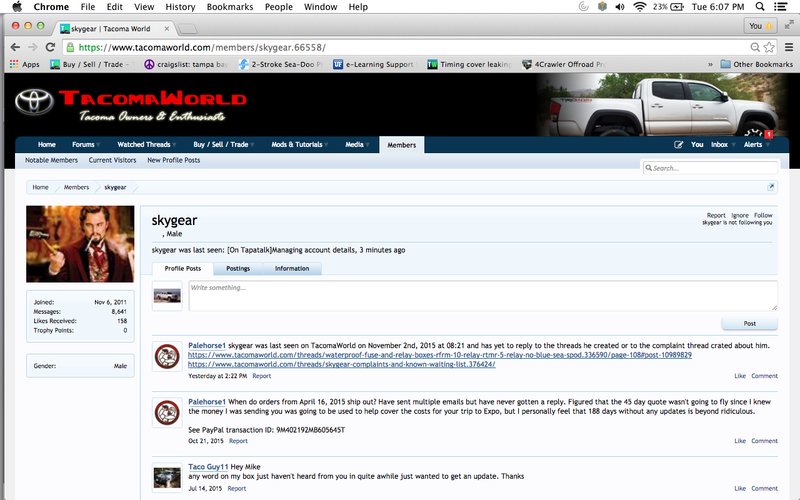Open Chrome Bookmarks menu
Screen dimensions: 800x500
(x=230, y=7)
